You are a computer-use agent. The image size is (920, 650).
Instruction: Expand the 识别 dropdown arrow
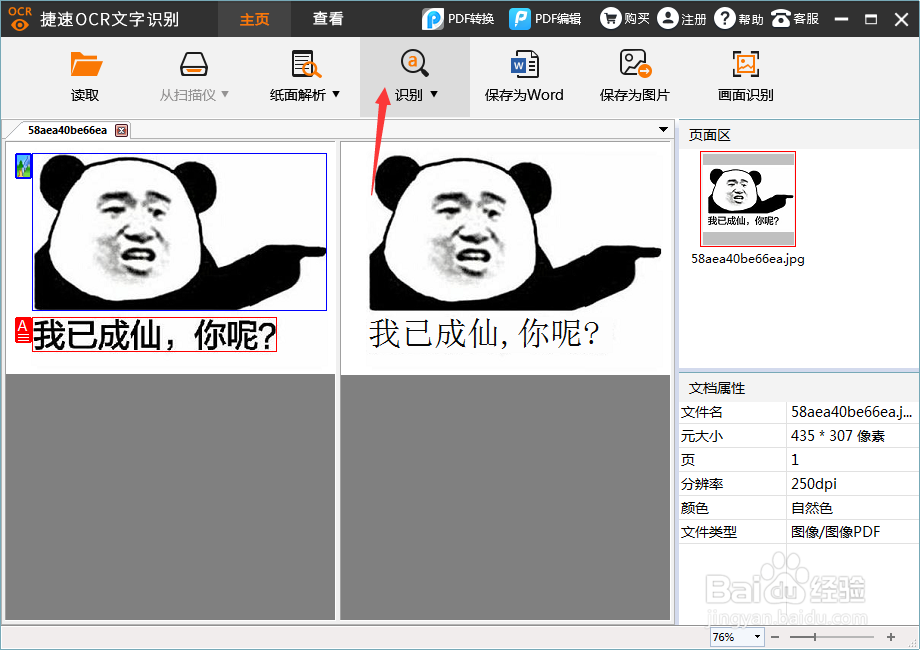434,94
